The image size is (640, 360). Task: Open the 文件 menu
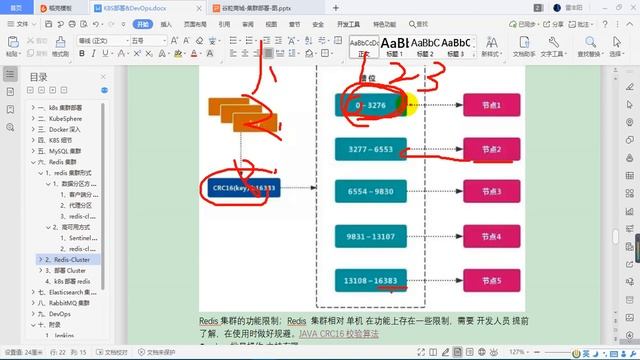tap(22, 24)
